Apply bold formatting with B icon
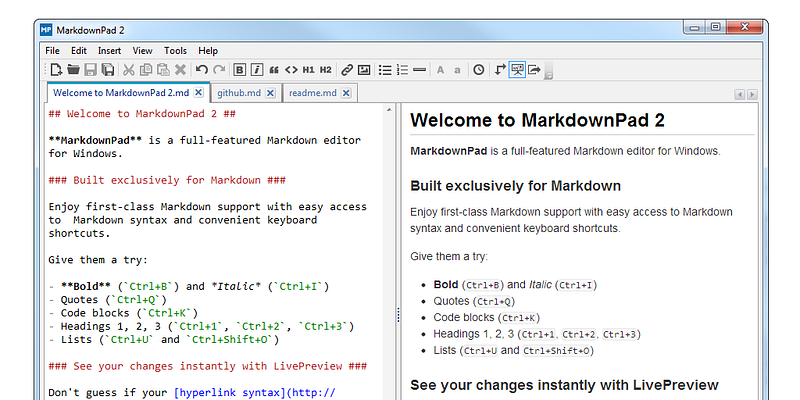The height and width of the screenshot is (400, 800). (240, 70)
